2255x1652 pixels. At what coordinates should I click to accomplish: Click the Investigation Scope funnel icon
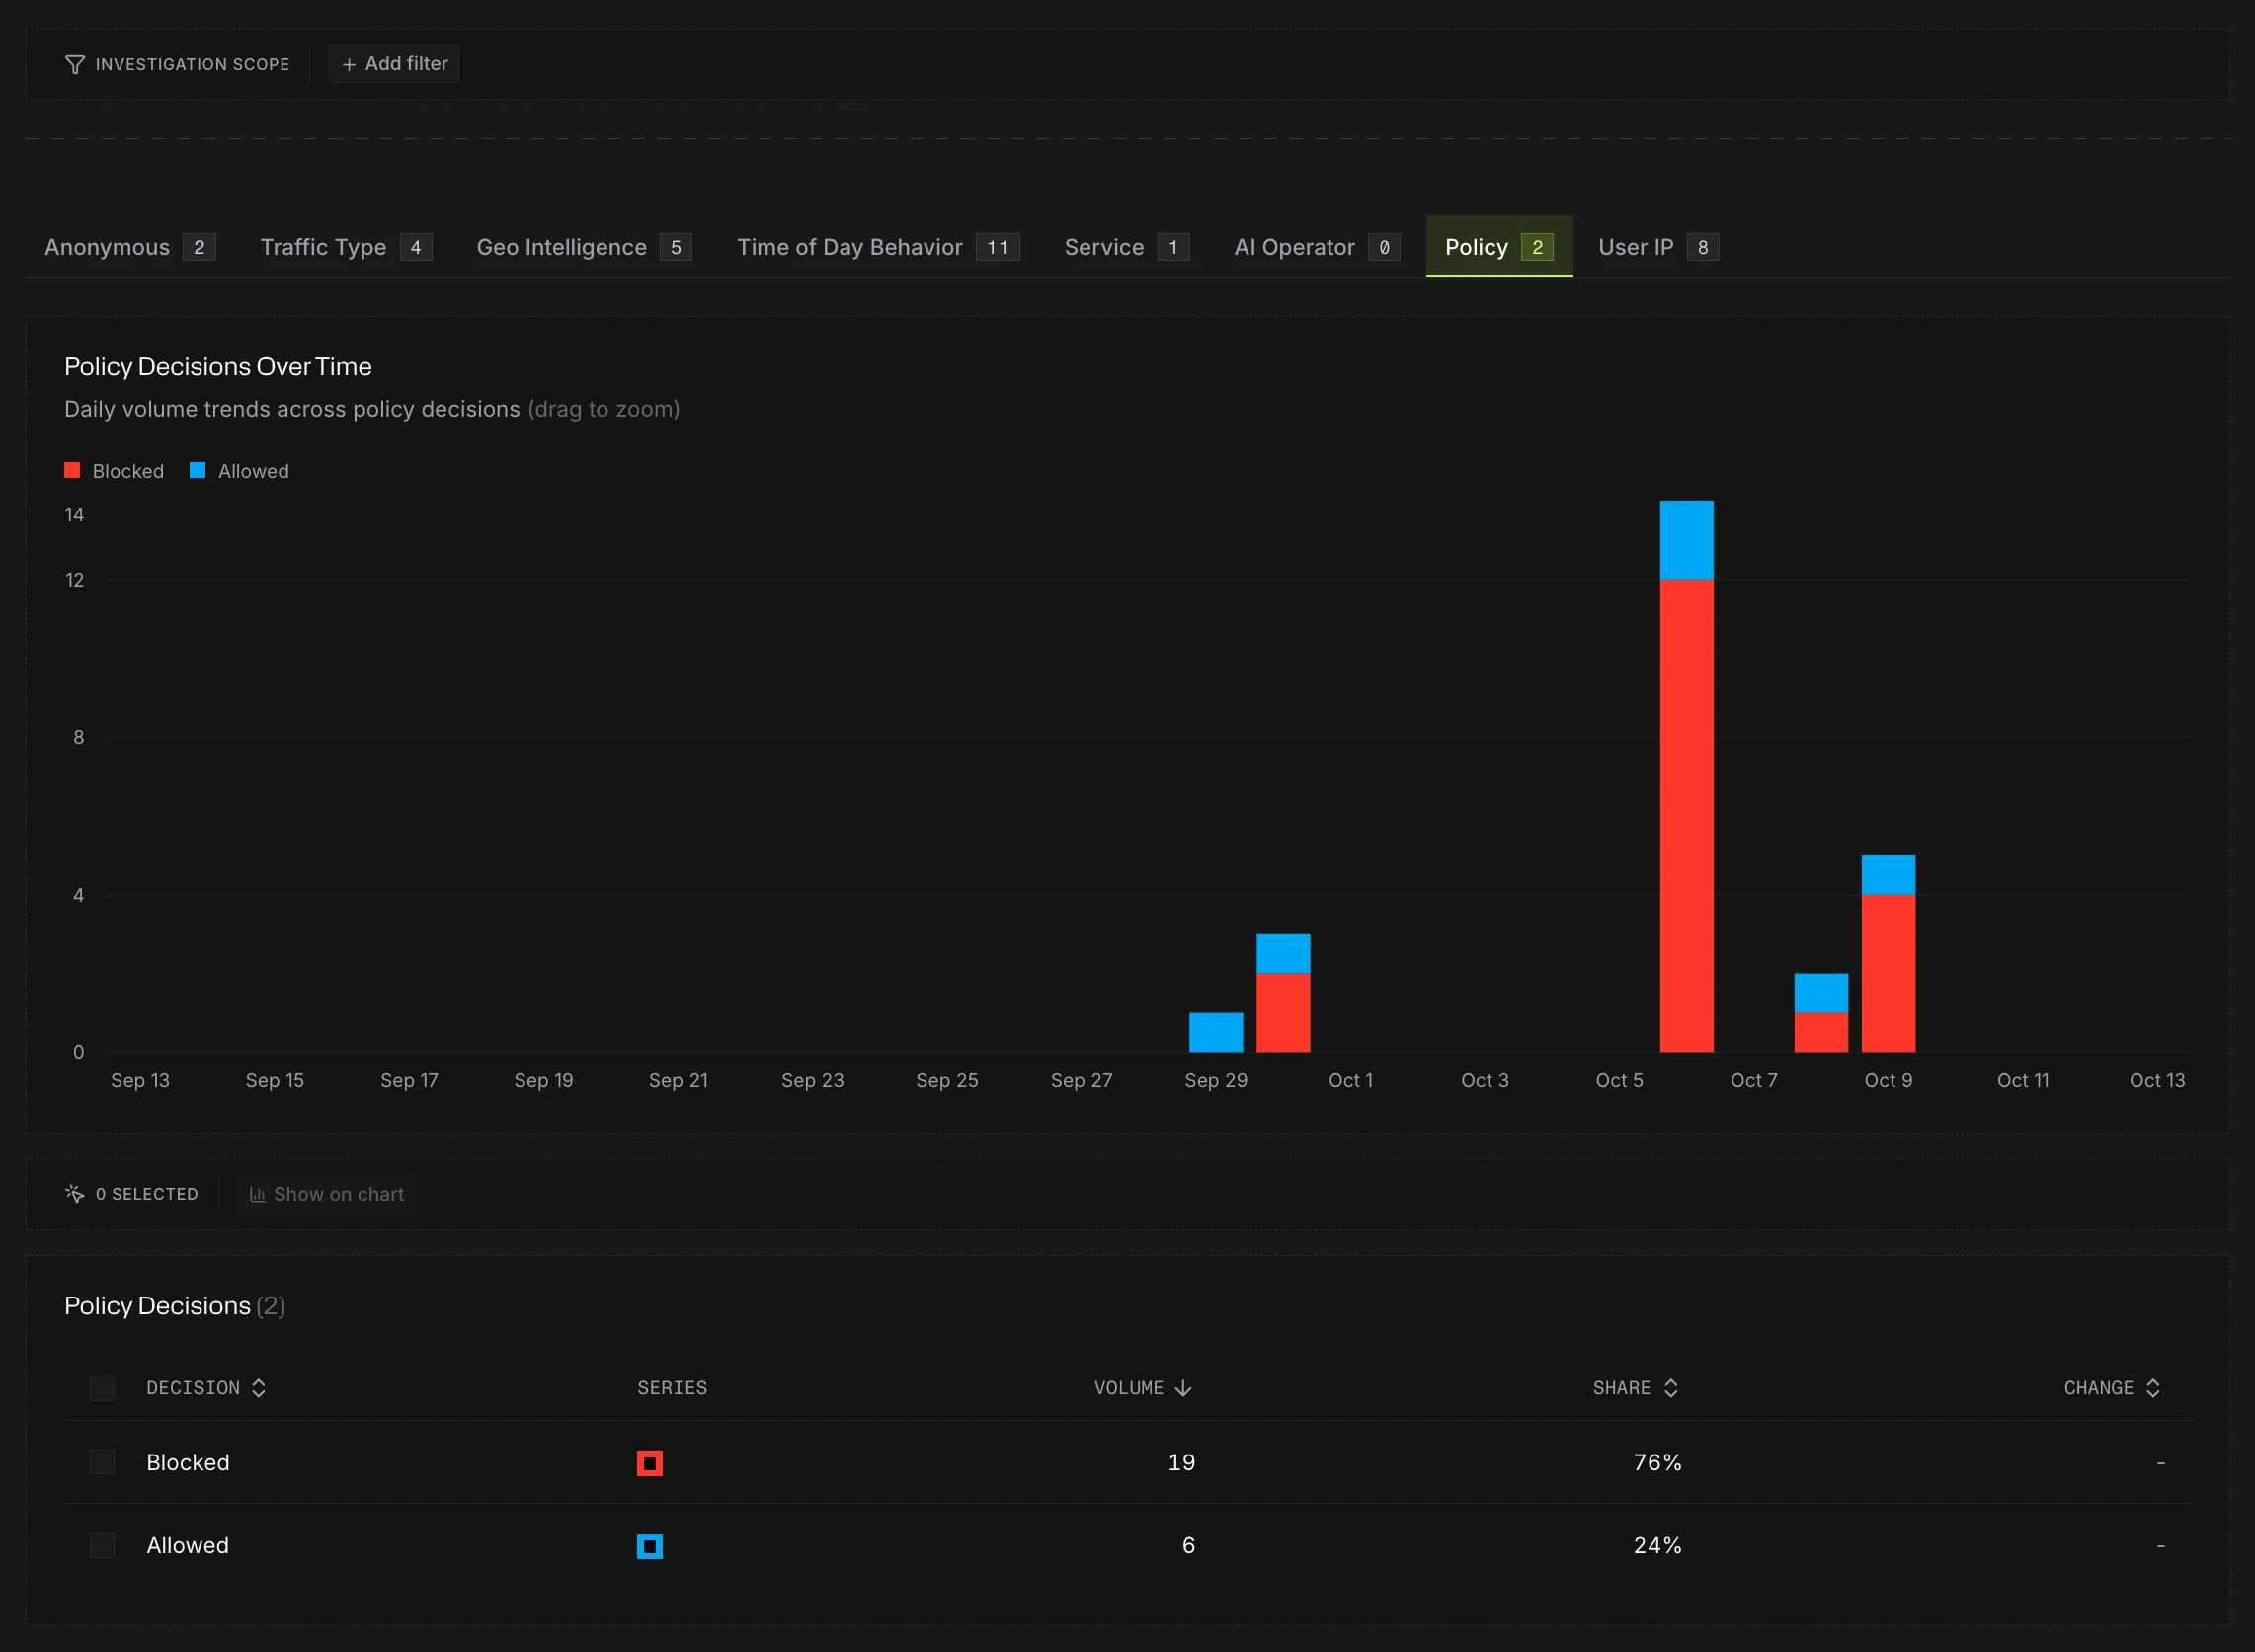(x=75, y=64)
